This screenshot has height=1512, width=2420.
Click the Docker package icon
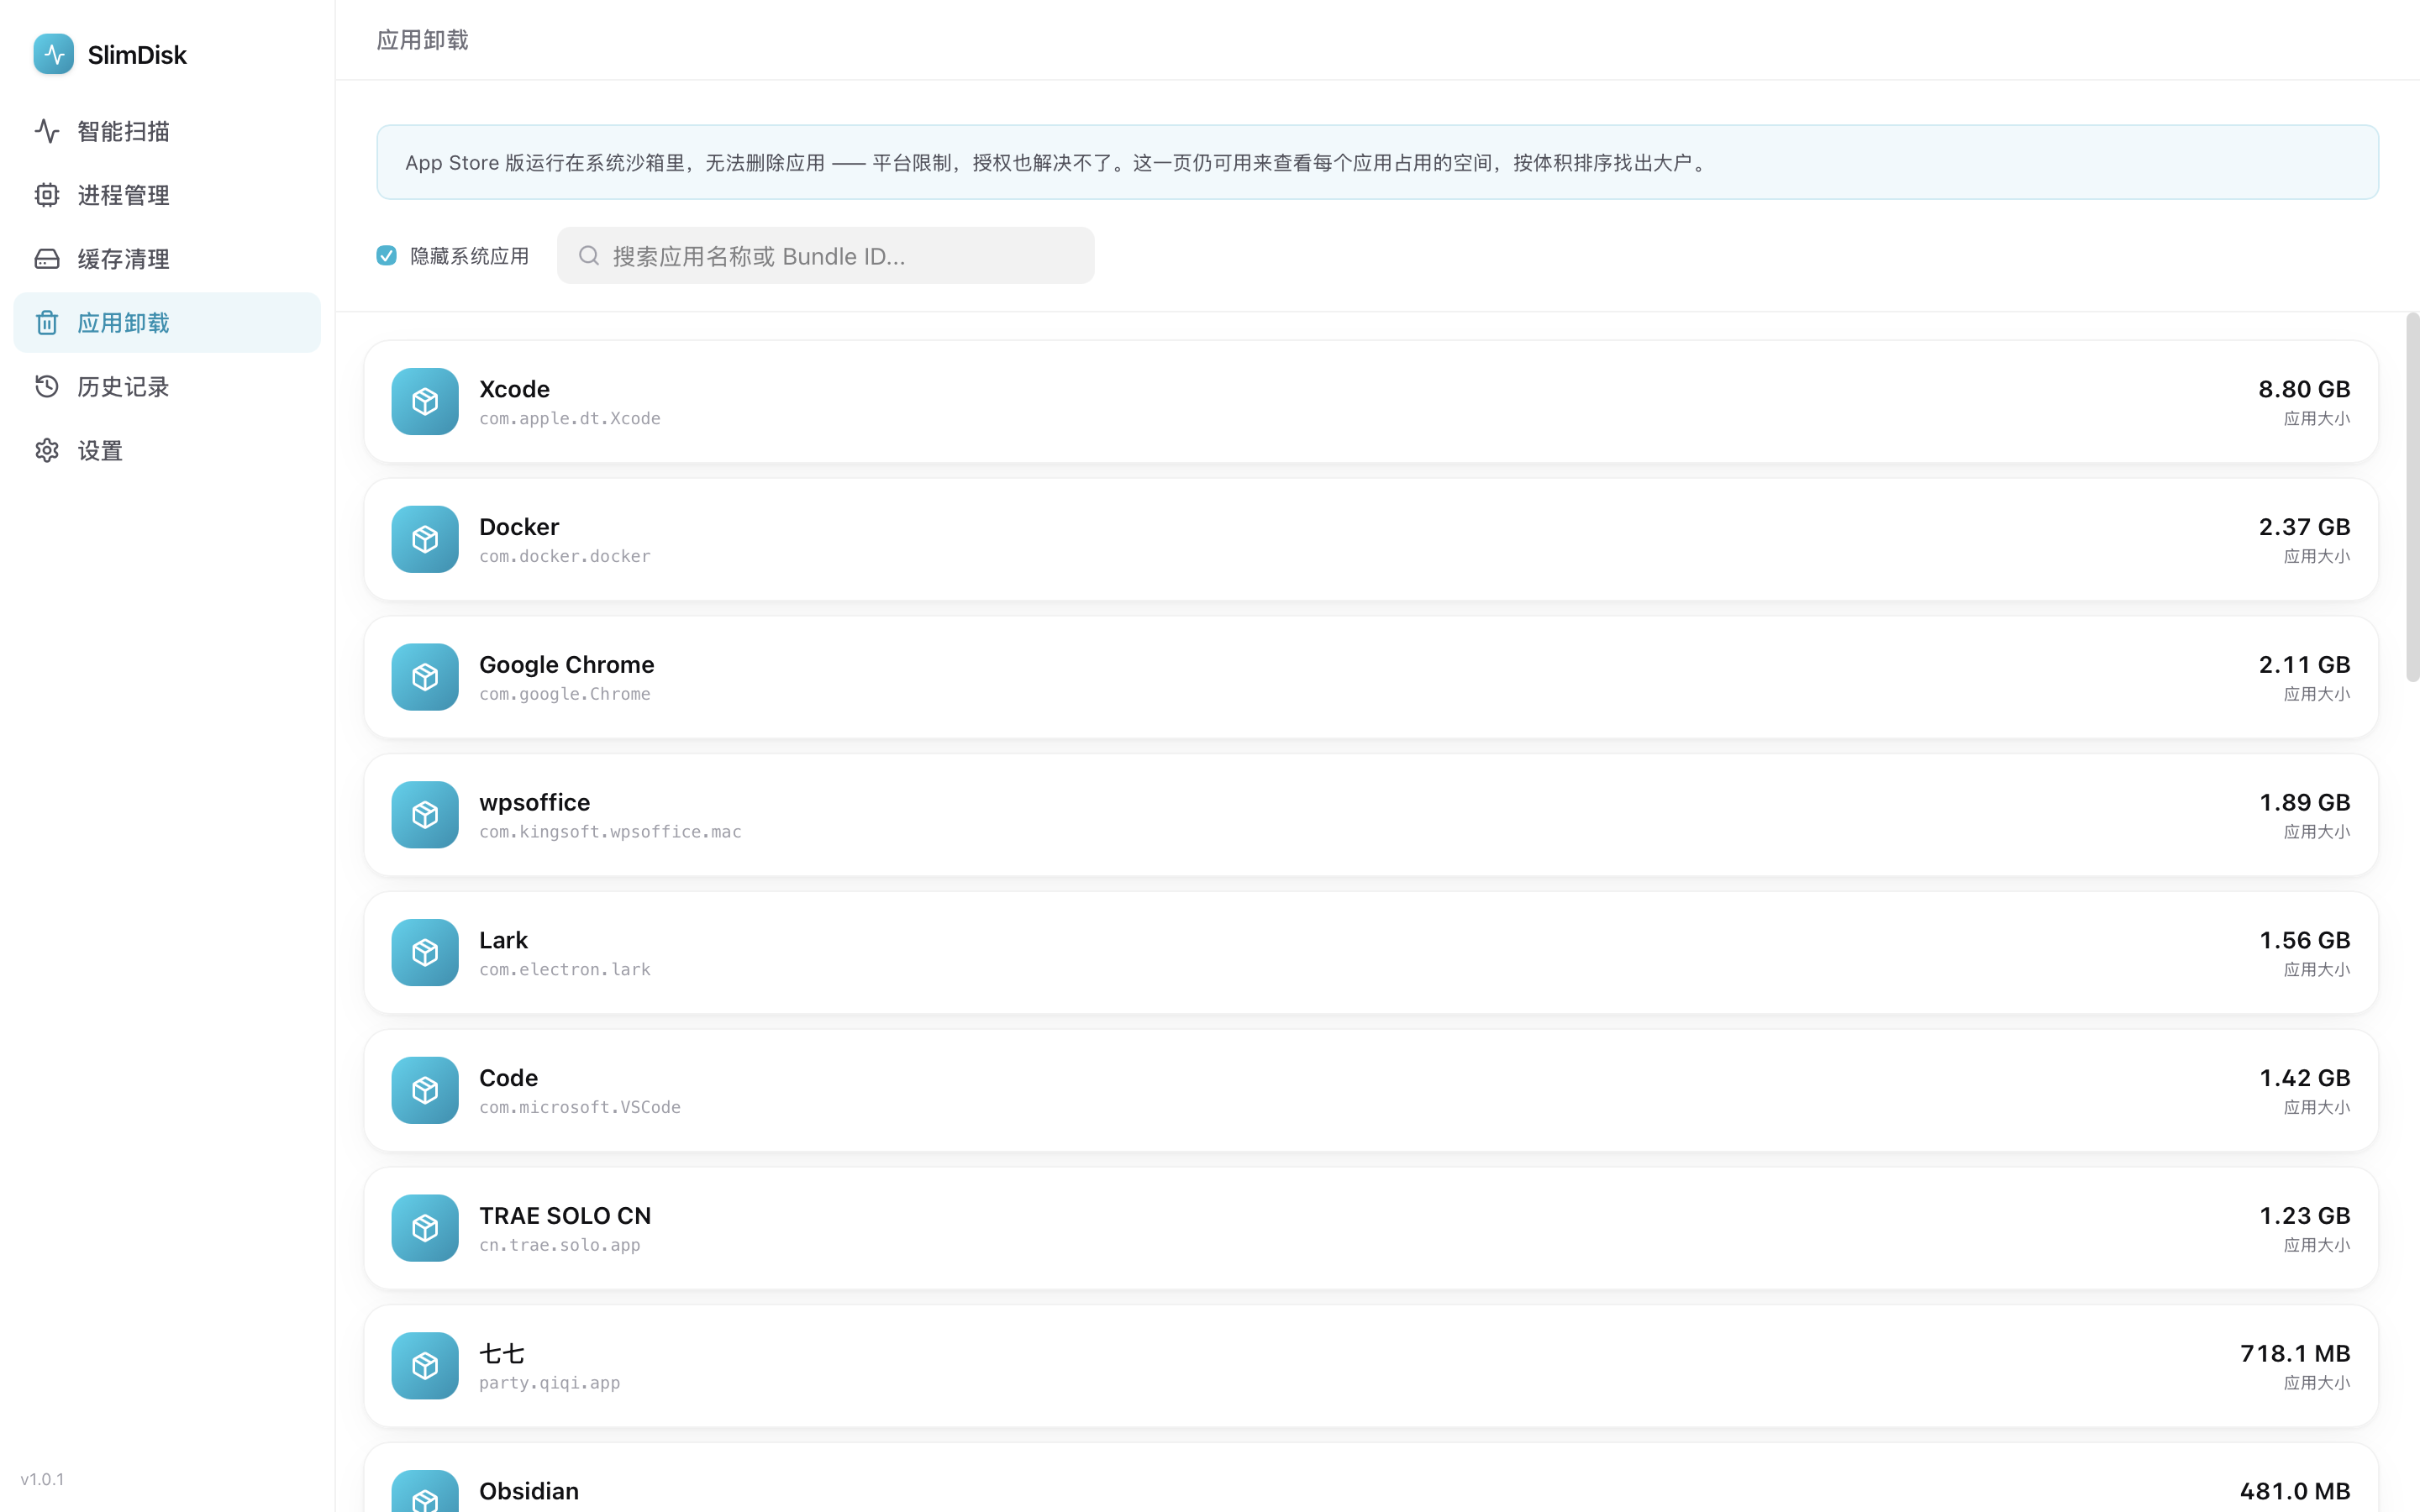pos(425,539)
